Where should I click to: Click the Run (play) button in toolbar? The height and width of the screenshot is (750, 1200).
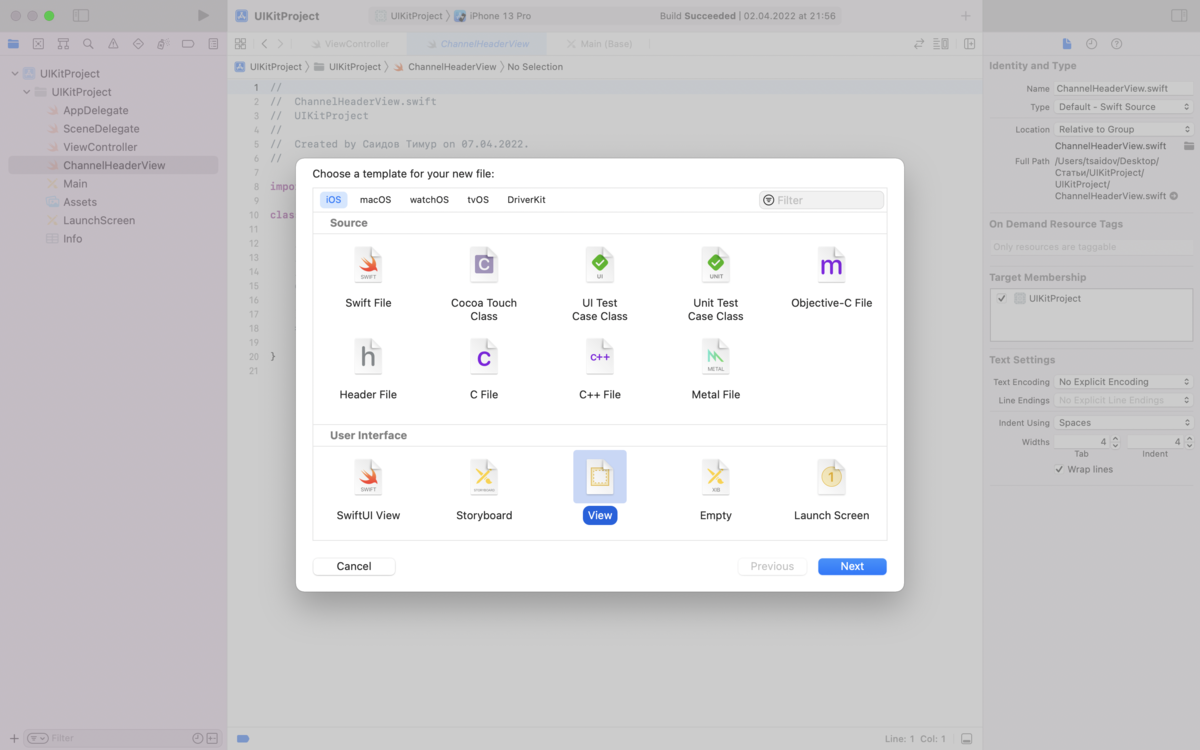204,16
